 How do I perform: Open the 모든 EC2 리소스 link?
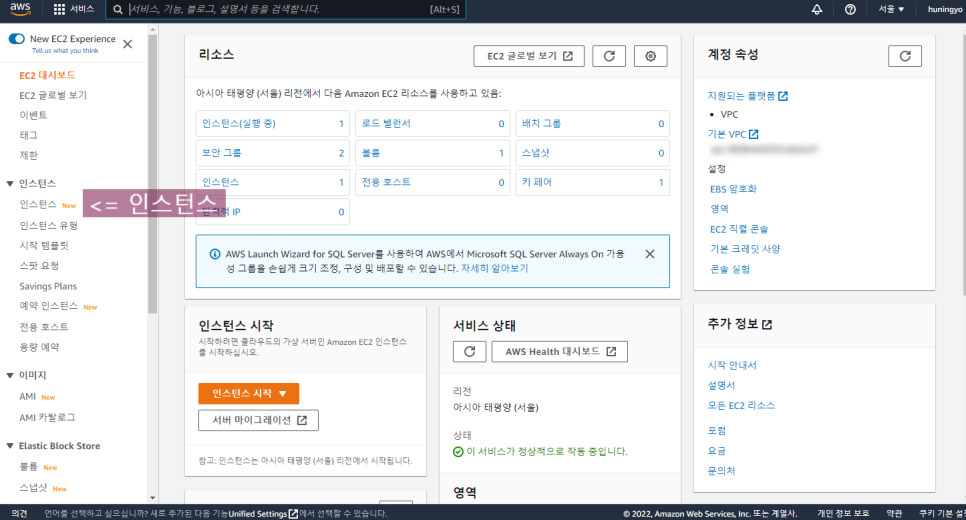pos(741,405)
